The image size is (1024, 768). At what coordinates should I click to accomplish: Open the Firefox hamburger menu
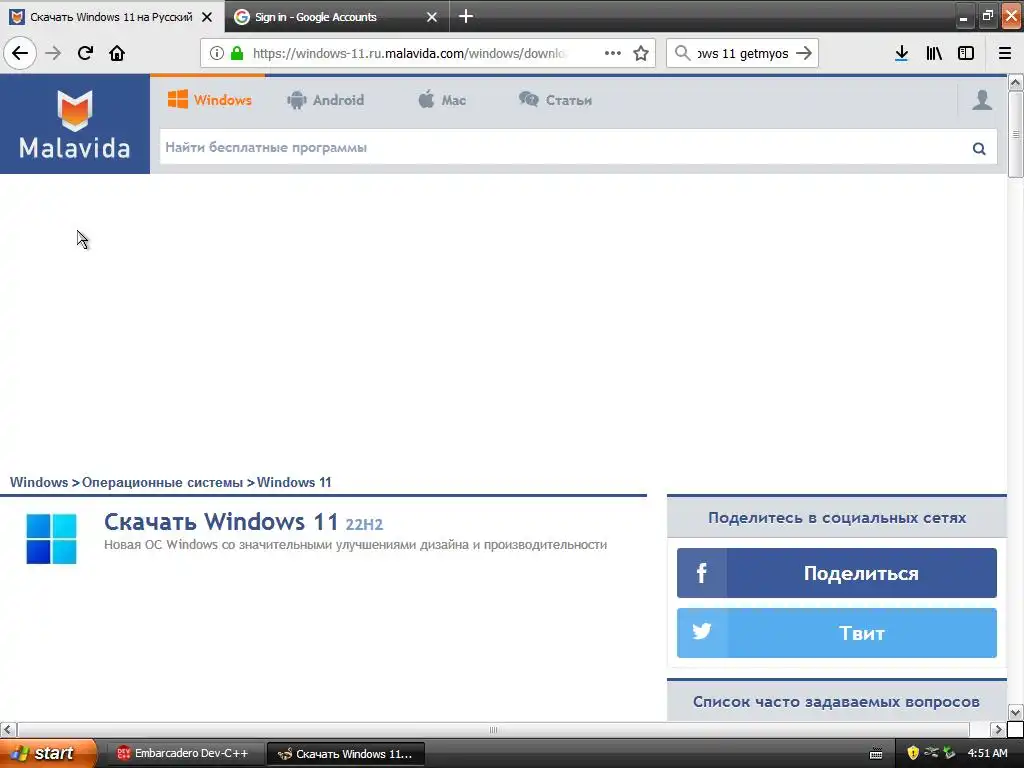(x=1005, y=53)
